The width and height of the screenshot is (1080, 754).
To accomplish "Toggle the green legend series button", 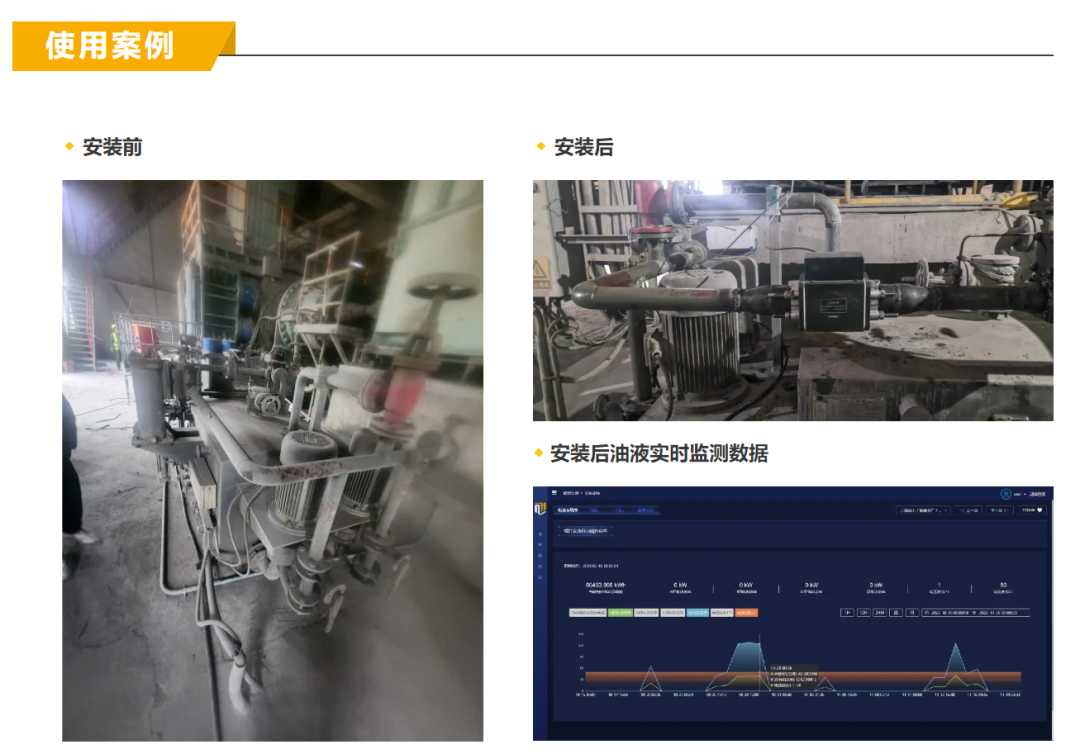I will [620, 613].
